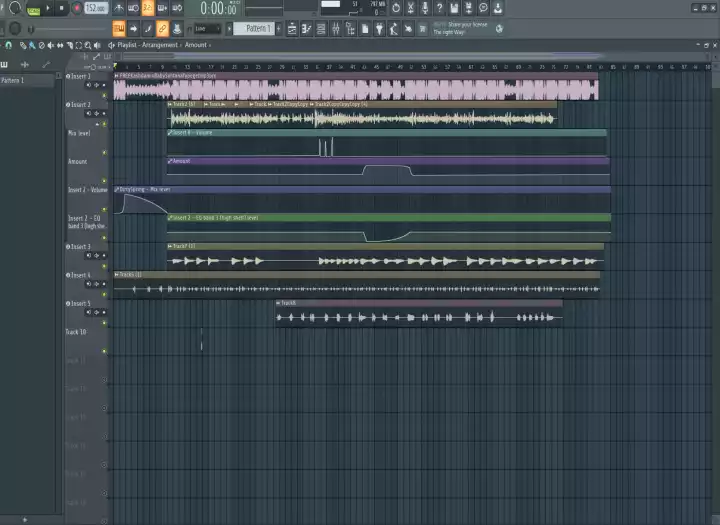Edit the 152 tempo field
This screenshot has height=525, width=720.
point(96,8)
